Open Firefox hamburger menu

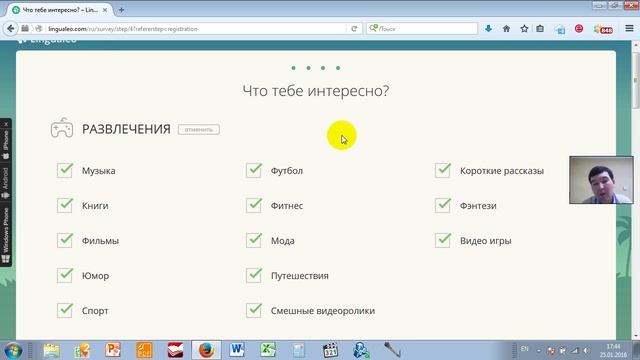coord(629,28)
